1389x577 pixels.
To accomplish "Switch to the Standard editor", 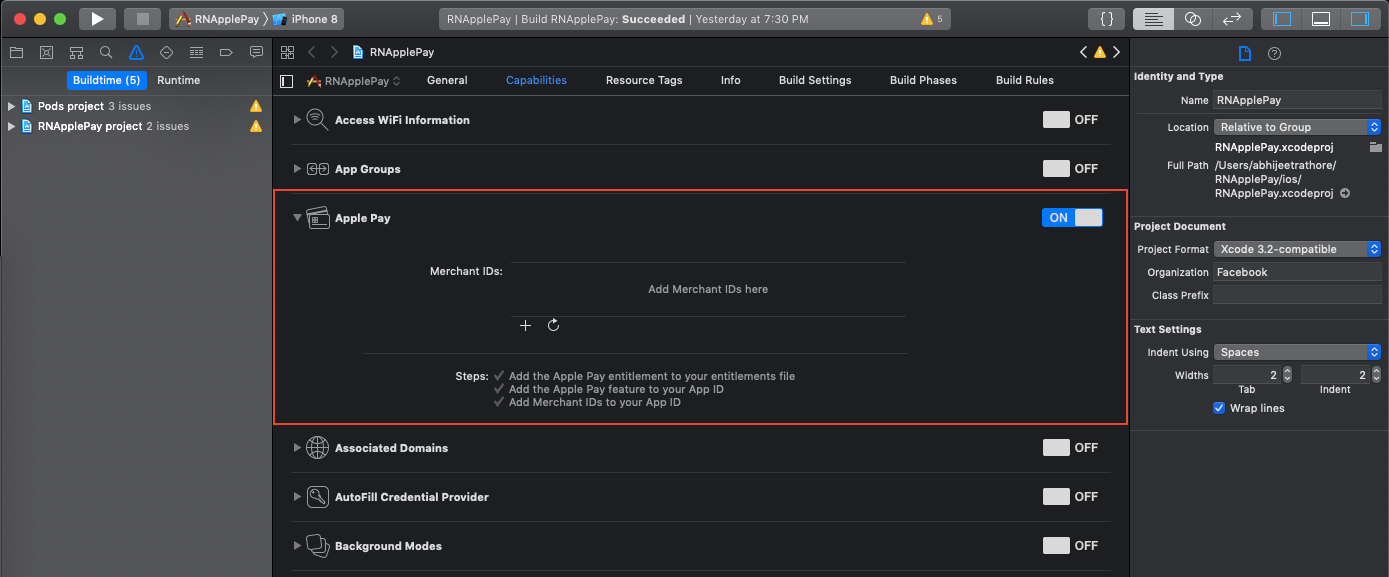I will click(x=1152, y=19).
